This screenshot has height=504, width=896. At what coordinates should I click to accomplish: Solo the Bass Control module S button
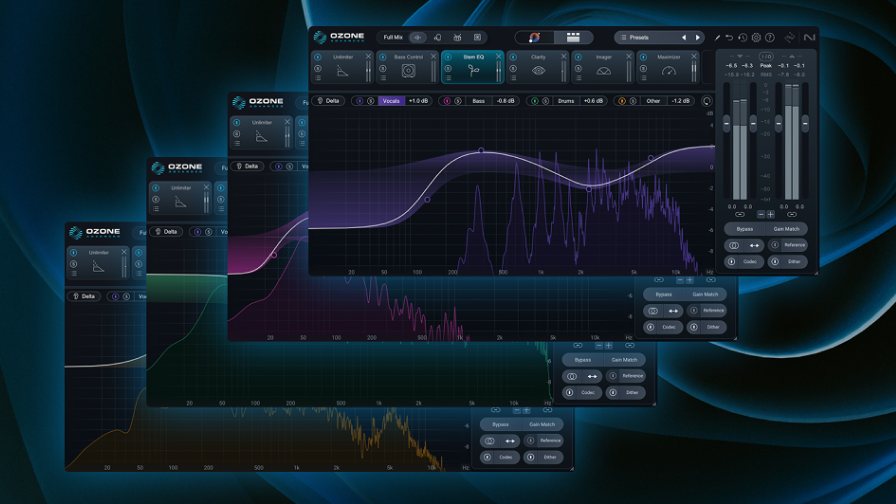coord(383,69)
